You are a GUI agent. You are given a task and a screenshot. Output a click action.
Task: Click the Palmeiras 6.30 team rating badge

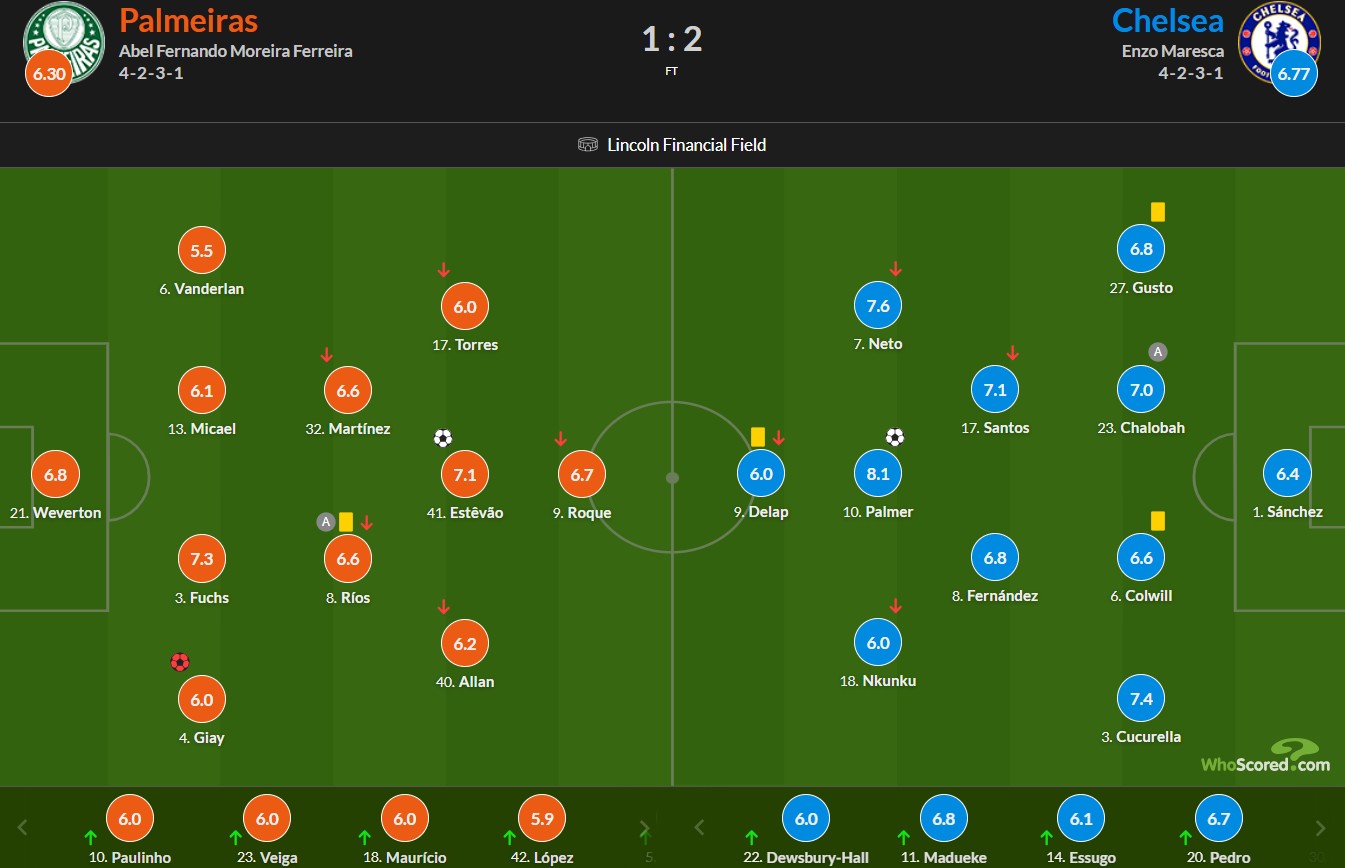tap(48, 73)
